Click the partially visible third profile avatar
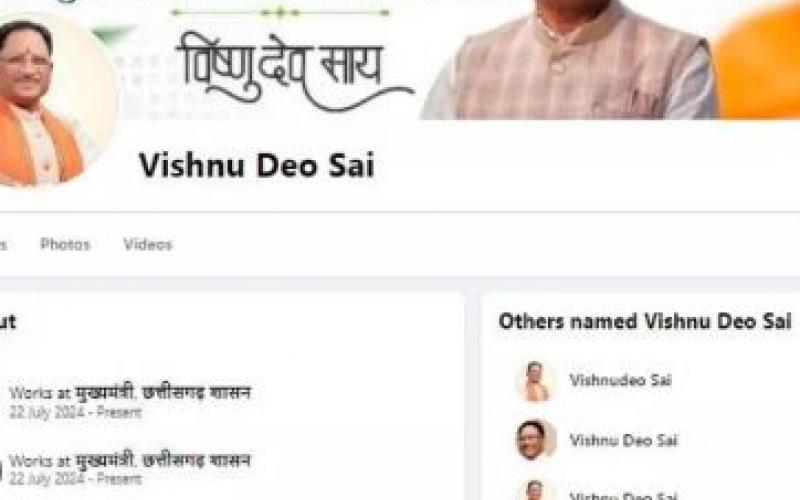This screenshot has height=500, width=800. point(535,491)
